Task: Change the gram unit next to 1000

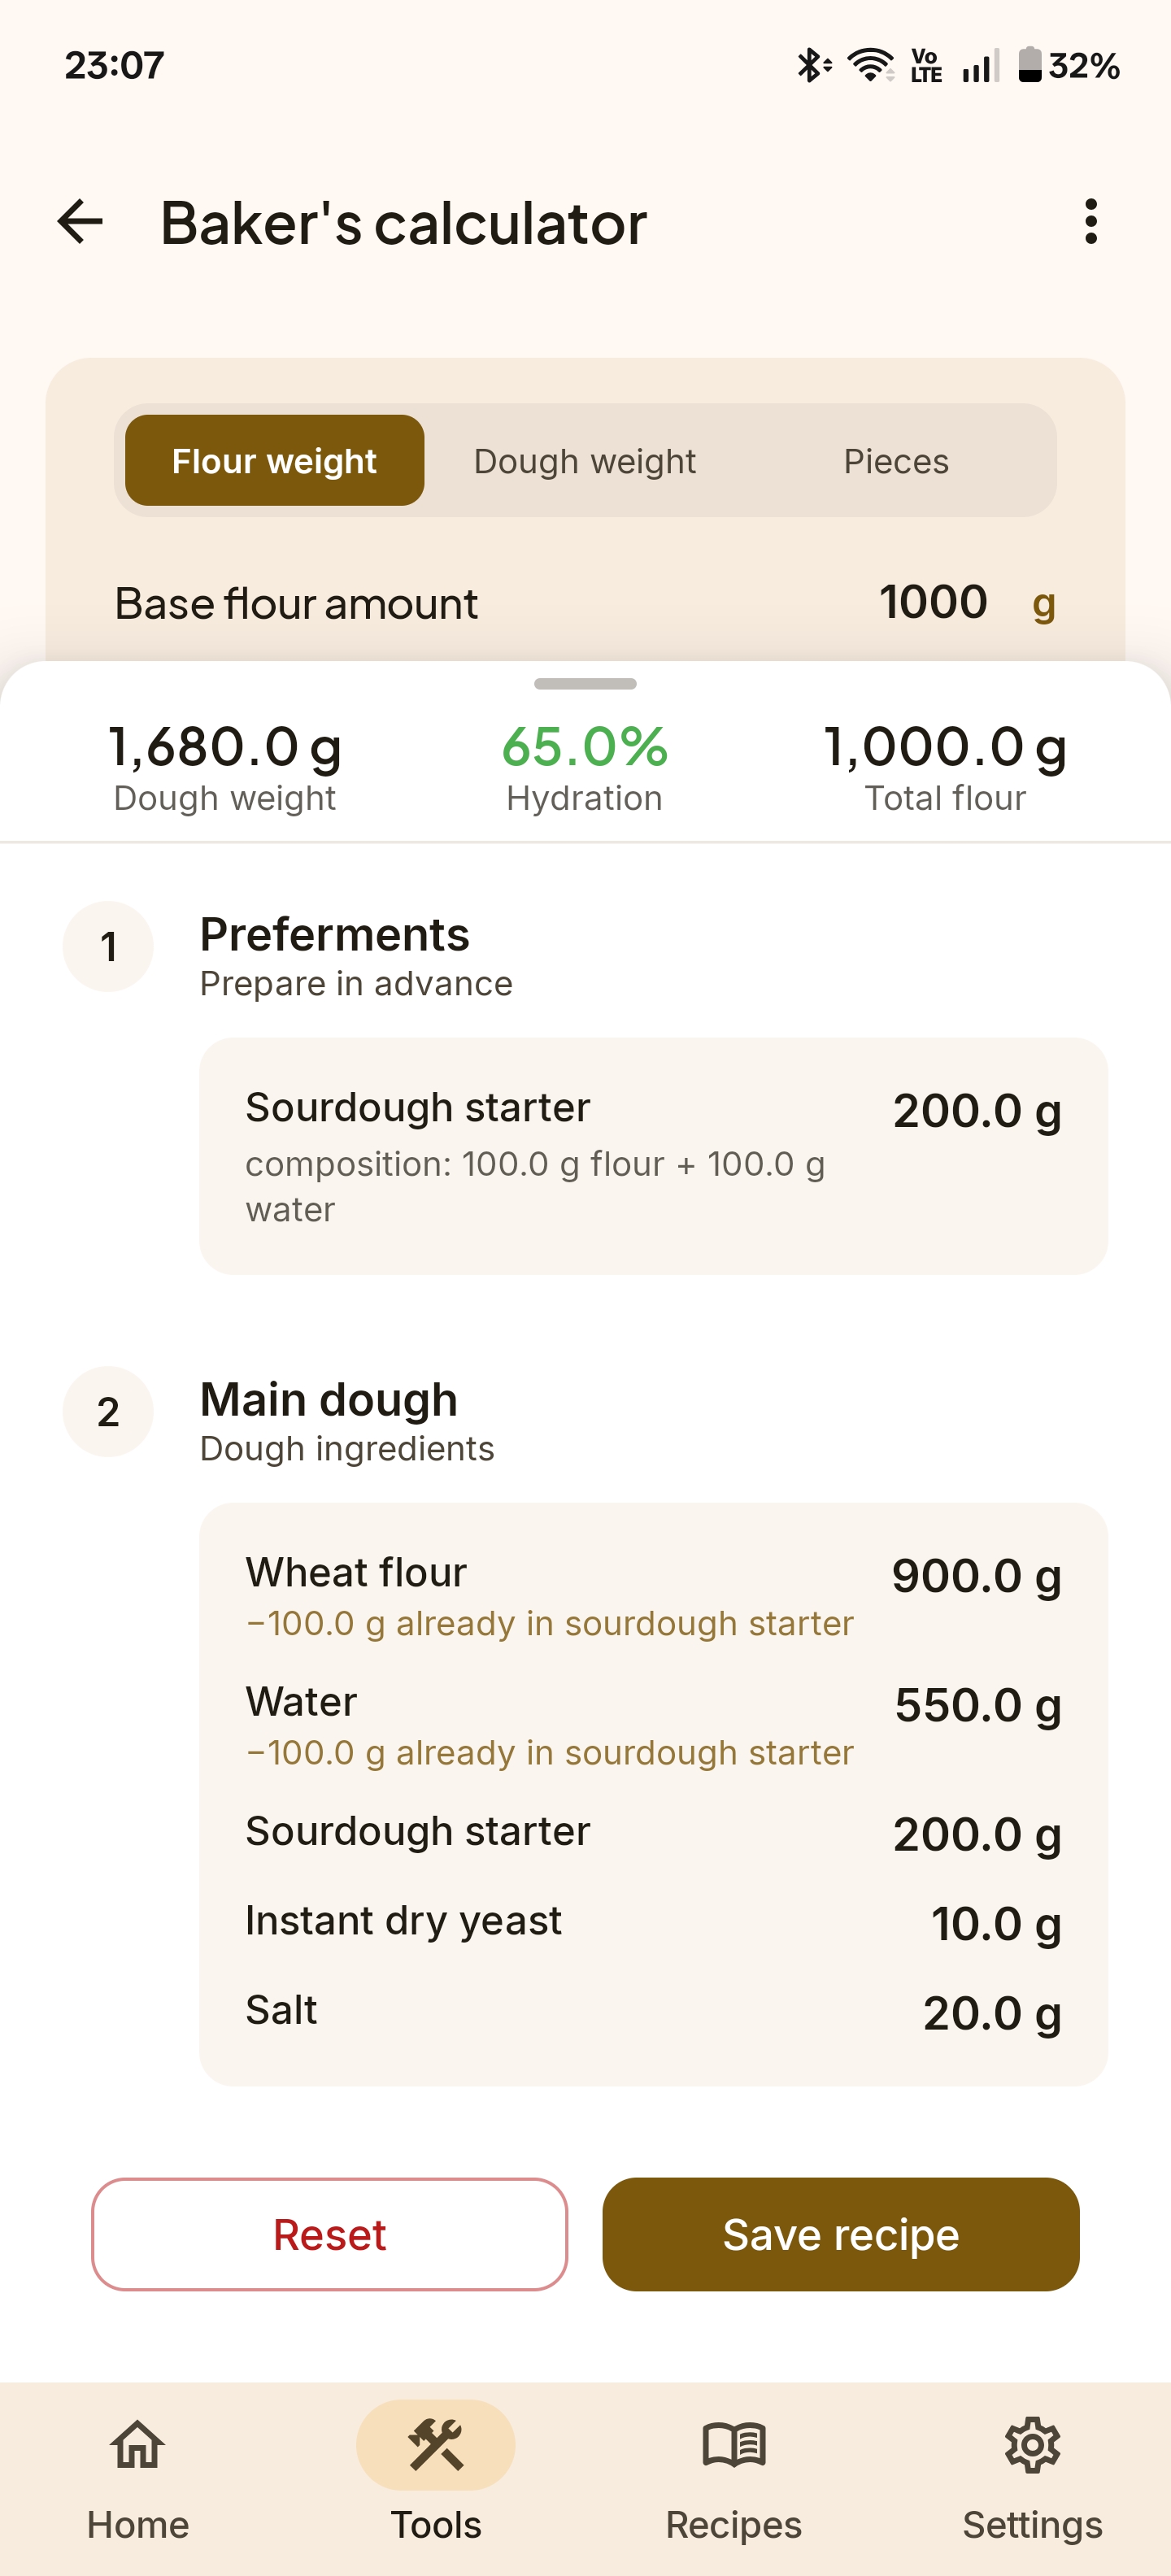Action: click(1043, 603)
